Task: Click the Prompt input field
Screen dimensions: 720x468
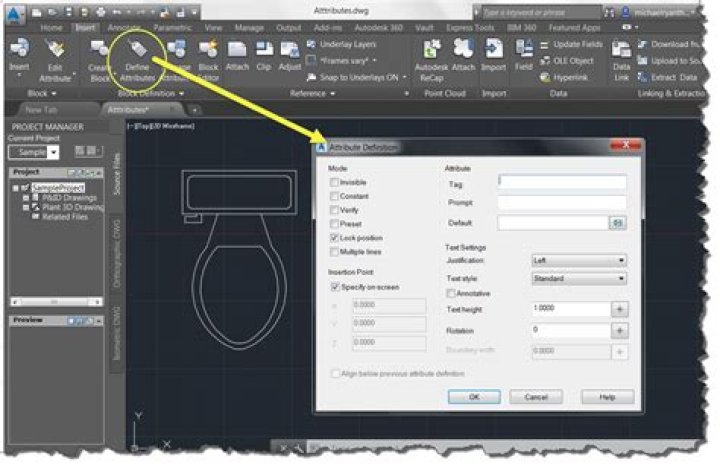Action: click(562, 202)
